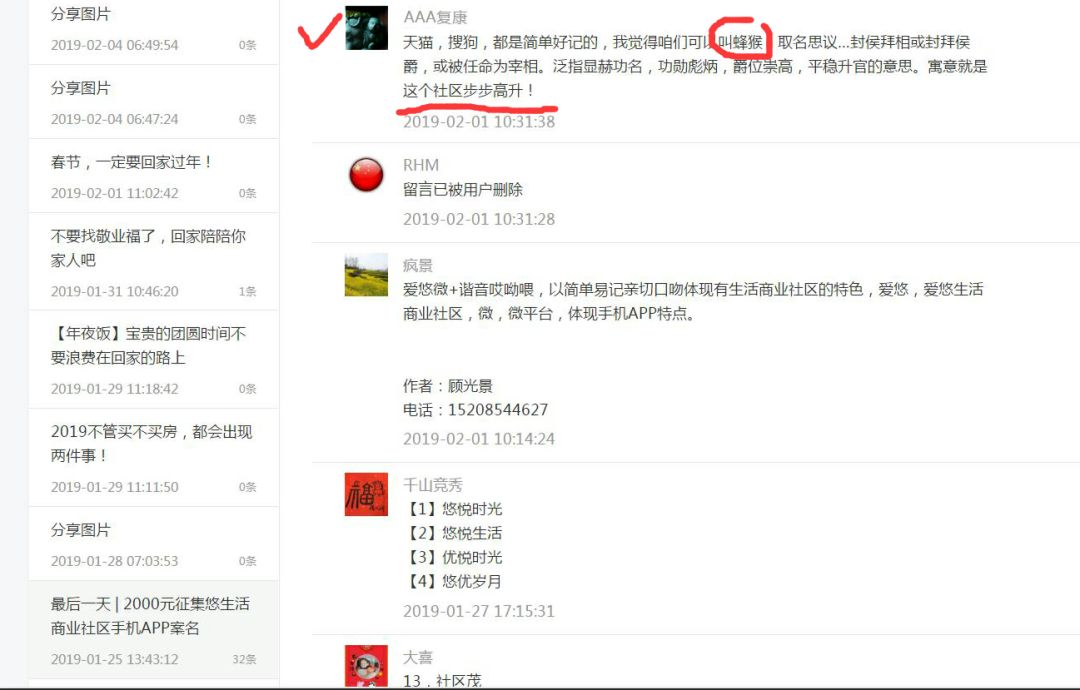The width and height of the screenshot is (1080, 690).
Task: Open 大喜's avatar picture
Action: tap(366, 665)
